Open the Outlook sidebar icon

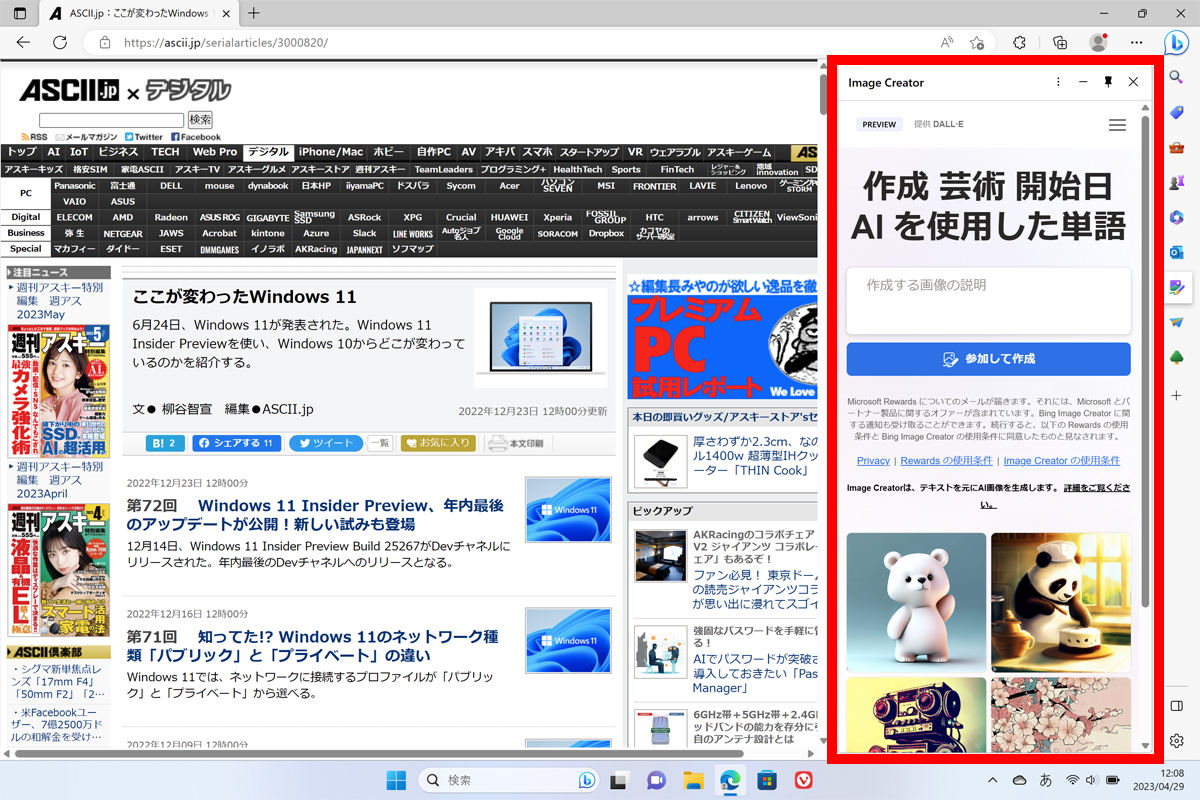click(x=1176, y=252)
